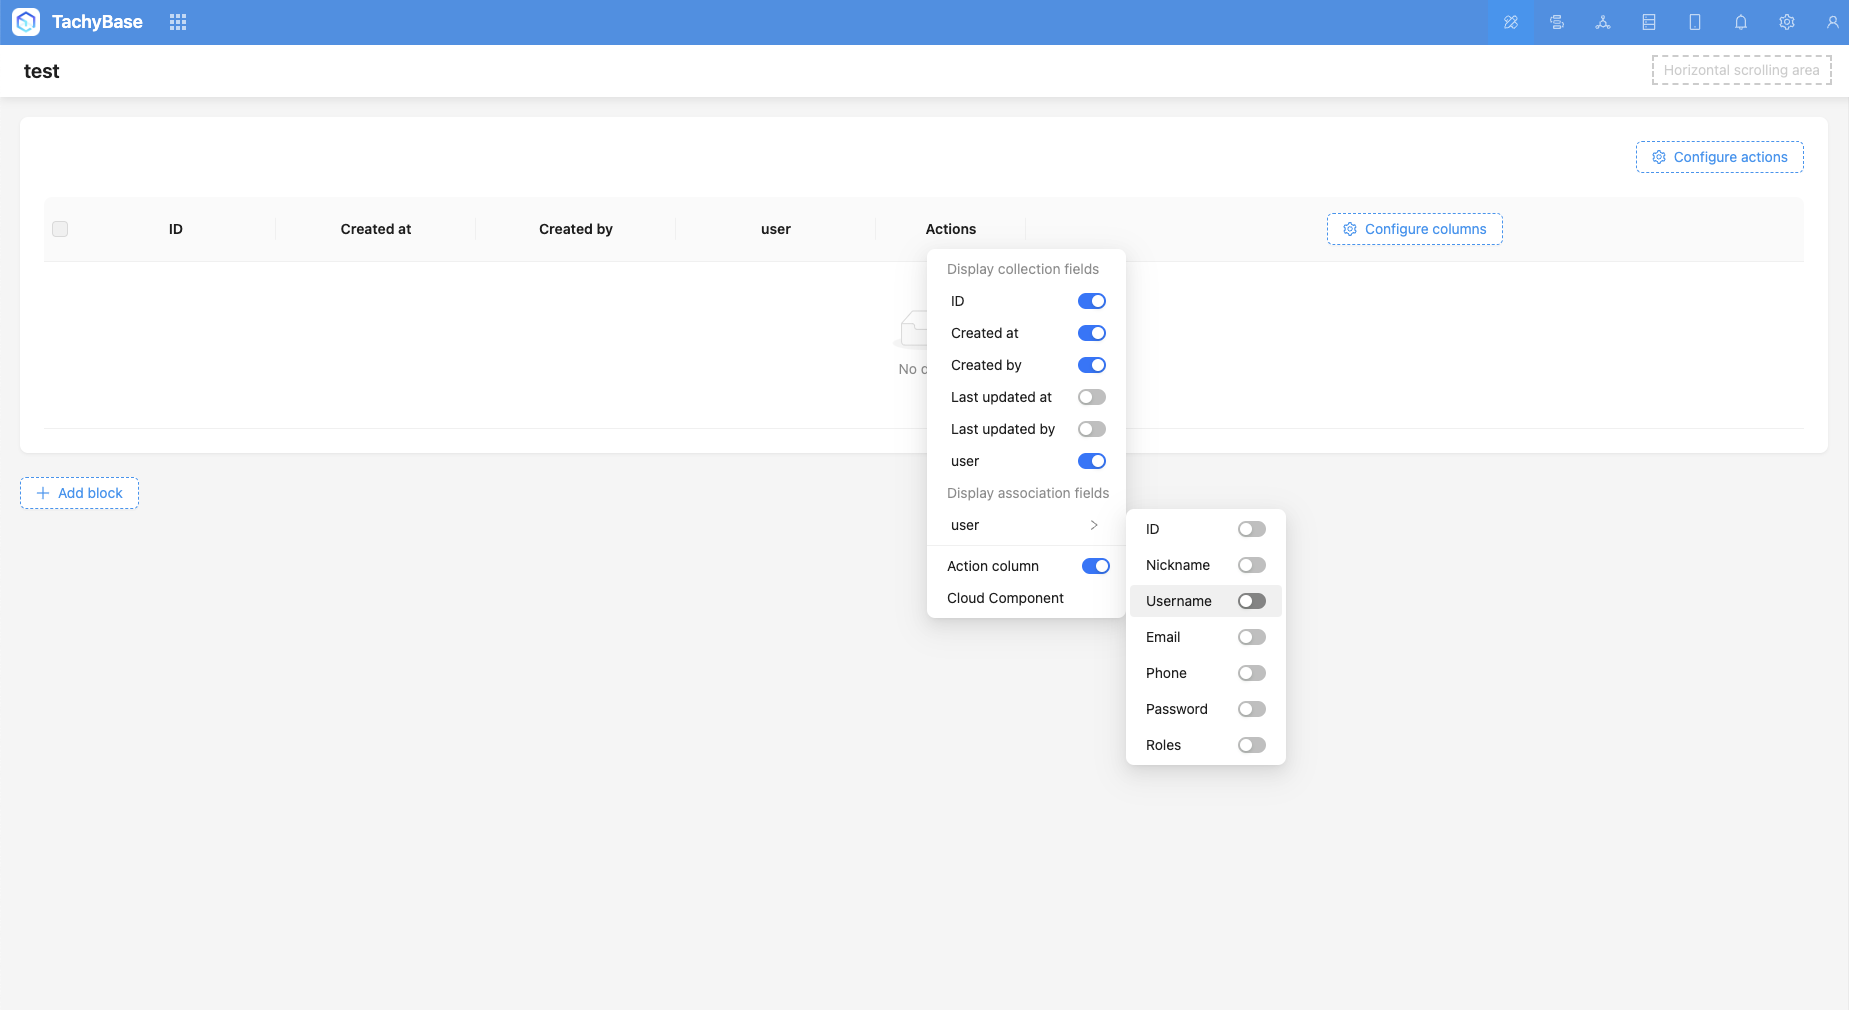1849x1010 pixels.
Task: Check the table select-all checkbox
Action: 60,229
